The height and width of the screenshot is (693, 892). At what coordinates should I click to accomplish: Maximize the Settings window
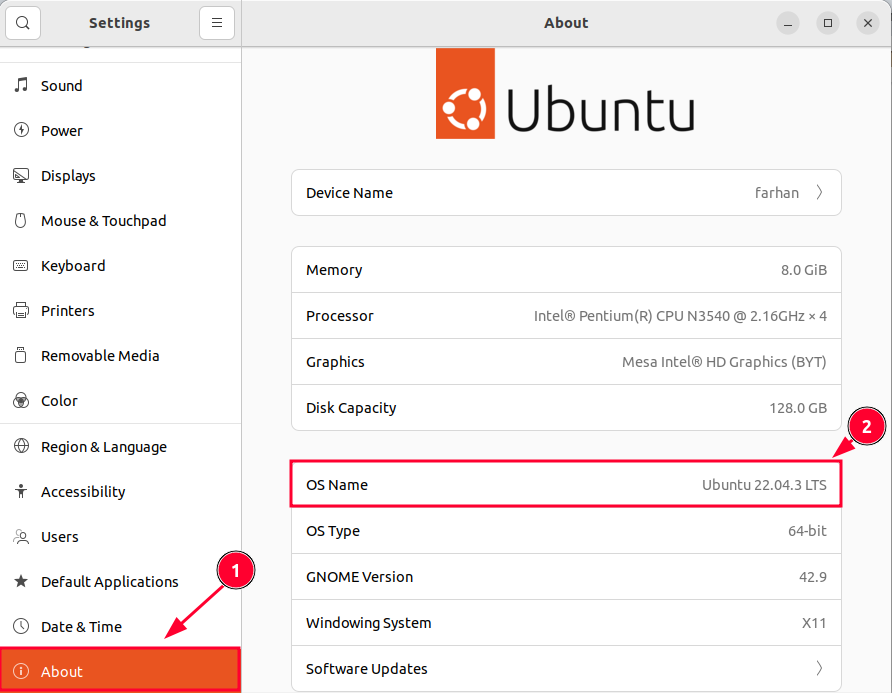pos(828,23)
